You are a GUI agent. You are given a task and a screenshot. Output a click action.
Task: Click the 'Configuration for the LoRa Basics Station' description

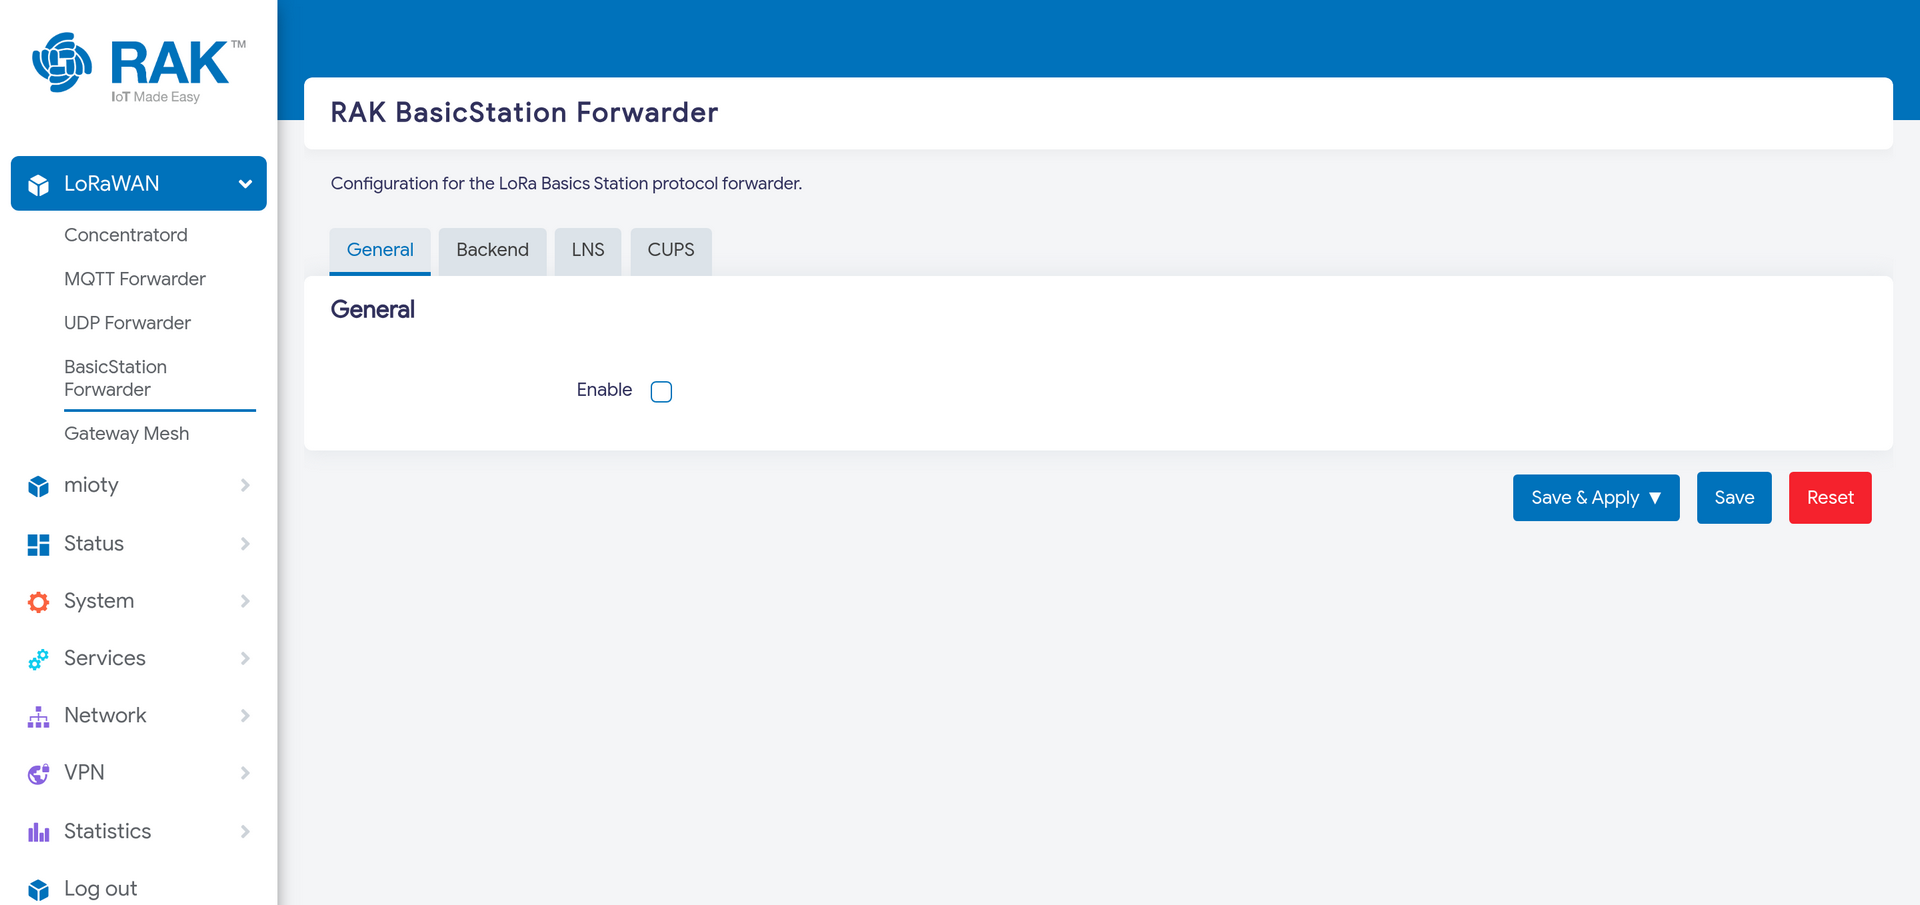[566, 184]
